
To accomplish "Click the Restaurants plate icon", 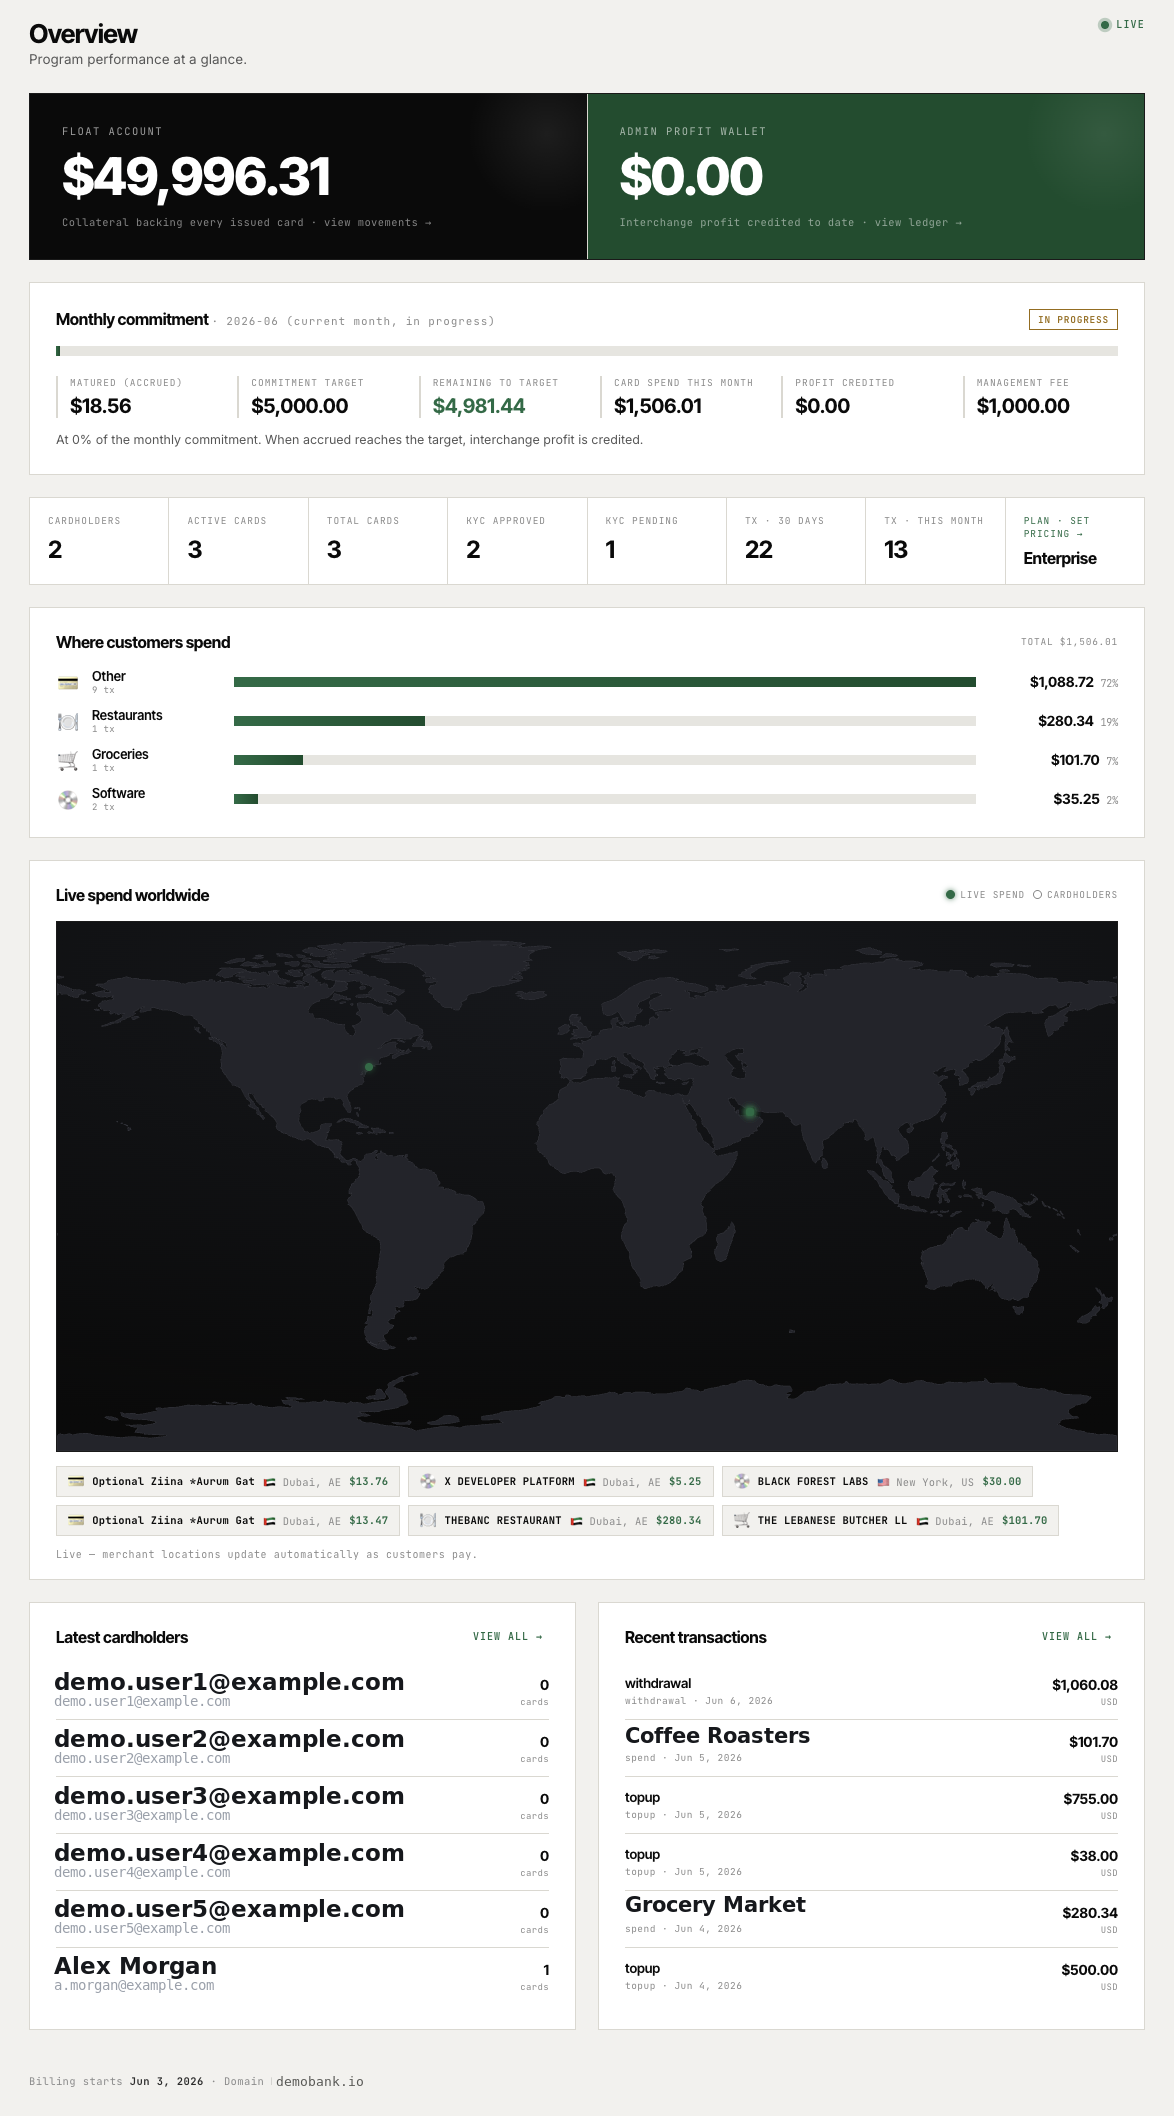I will (68, 722).
